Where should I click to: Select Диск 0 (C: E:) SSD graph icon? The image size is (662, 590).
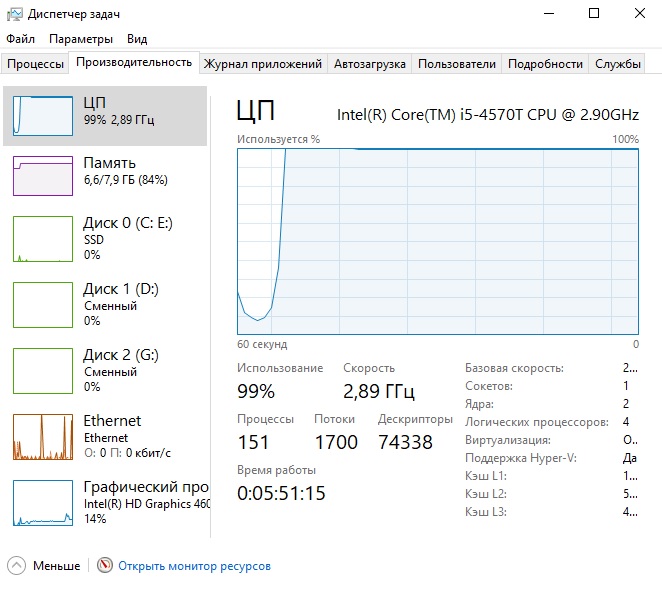(42, 239)
